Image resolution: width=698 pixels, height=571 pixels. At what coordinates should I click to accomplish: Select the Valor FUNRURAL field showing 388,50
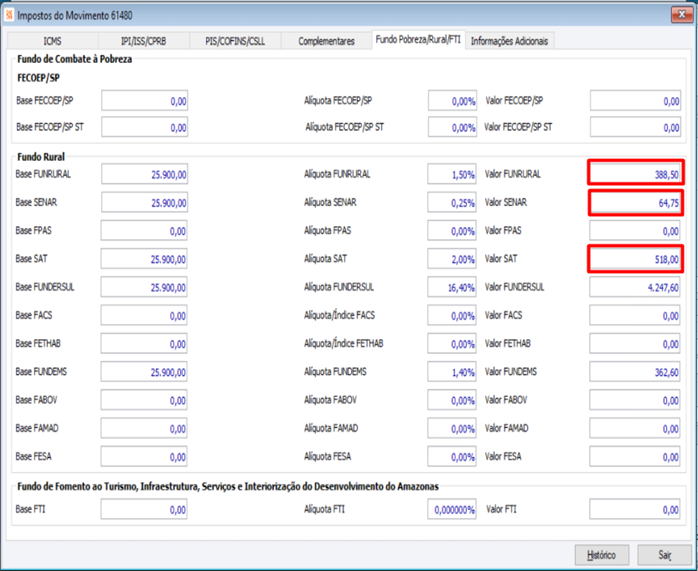click(x=635, y=174)
